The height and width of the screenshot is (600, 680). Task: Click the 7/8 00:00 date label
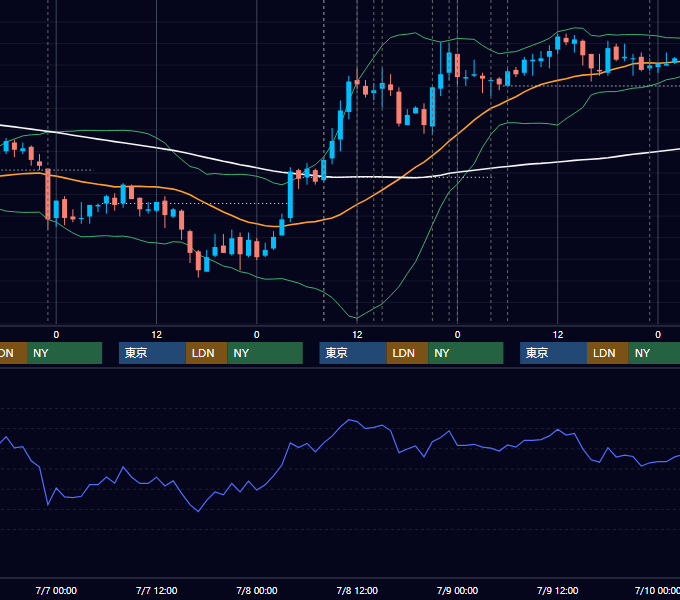pos(256,590)
